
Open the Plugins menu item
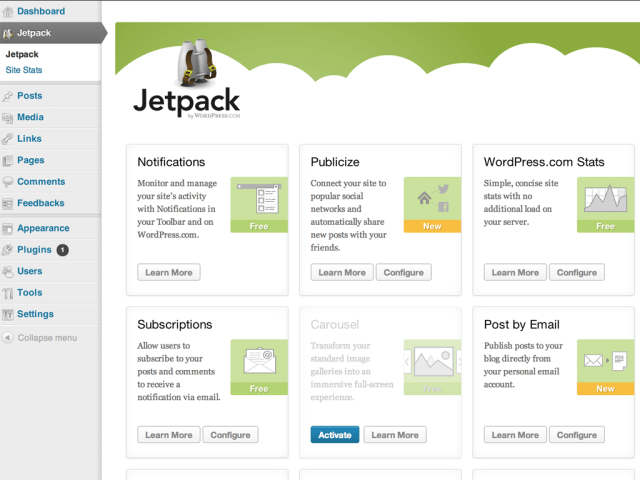point(34,249)
